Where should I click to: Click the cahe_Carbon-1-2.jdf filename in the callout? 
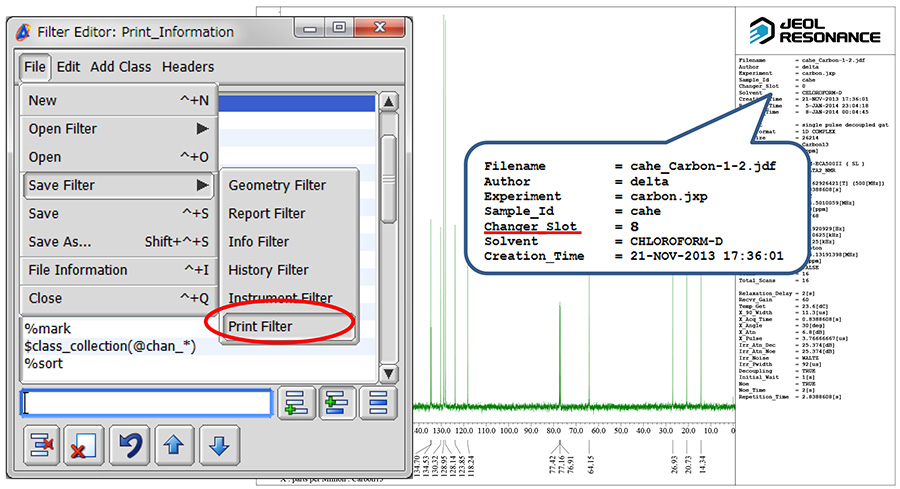(x=703, y=166)
